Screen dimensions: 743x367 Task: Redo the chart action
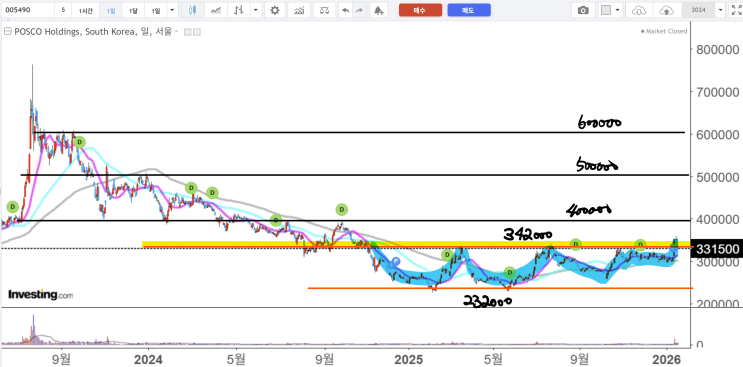[359, 10]
